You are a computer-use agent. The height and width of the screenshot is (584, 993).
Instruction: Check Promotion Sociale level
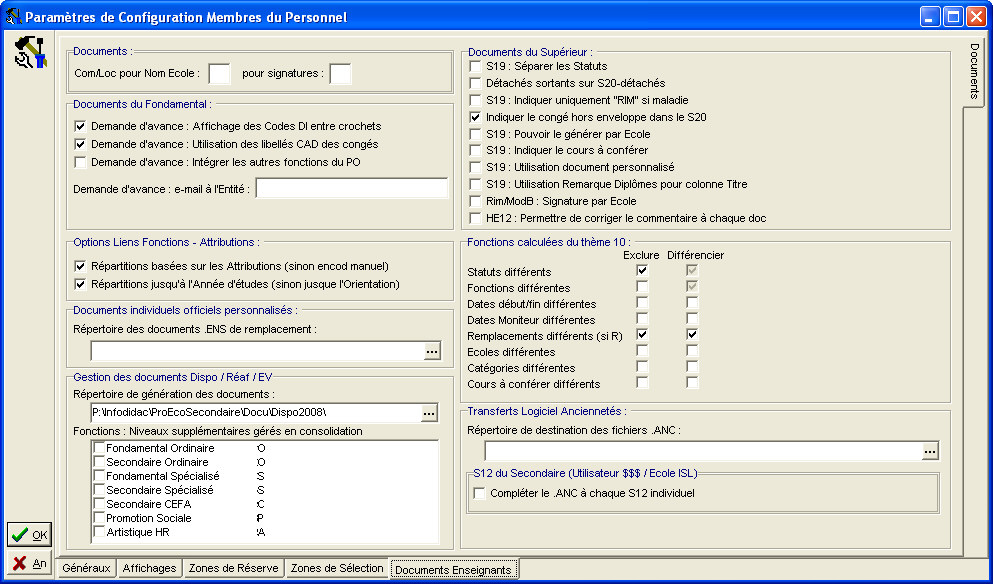click(x=99, y=517)
